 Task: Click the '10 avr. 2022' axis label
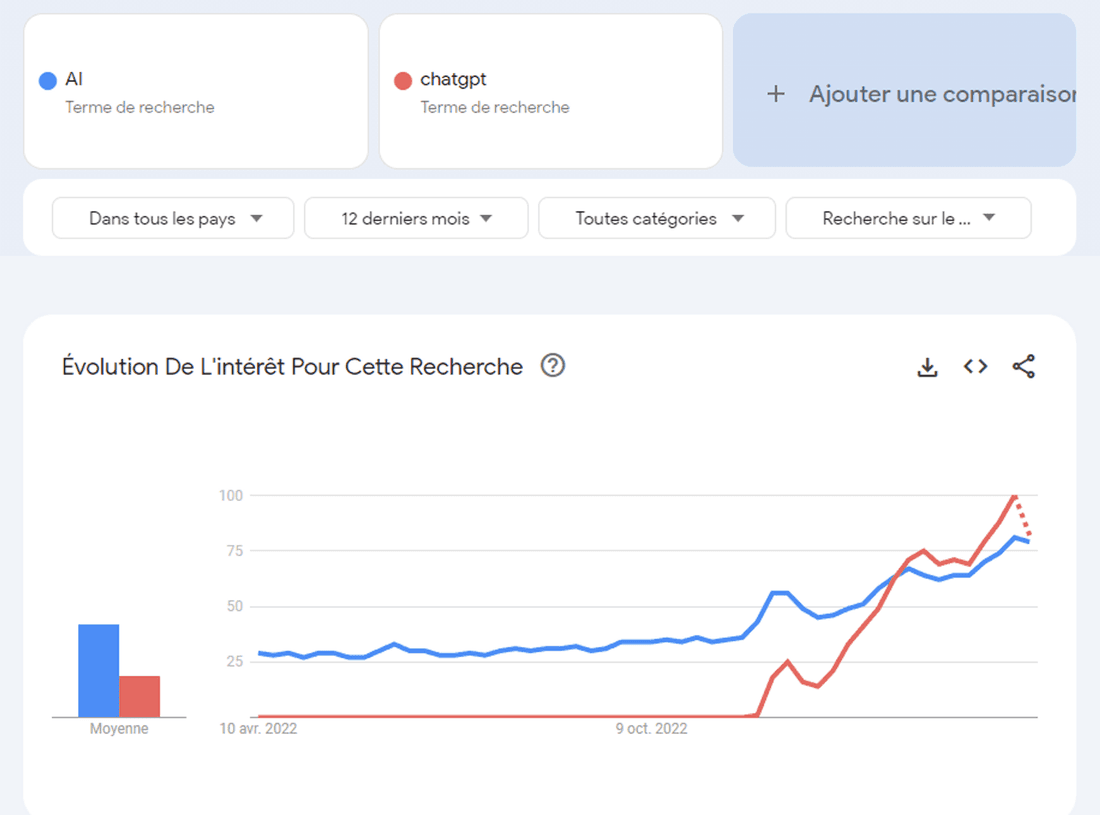258,729
